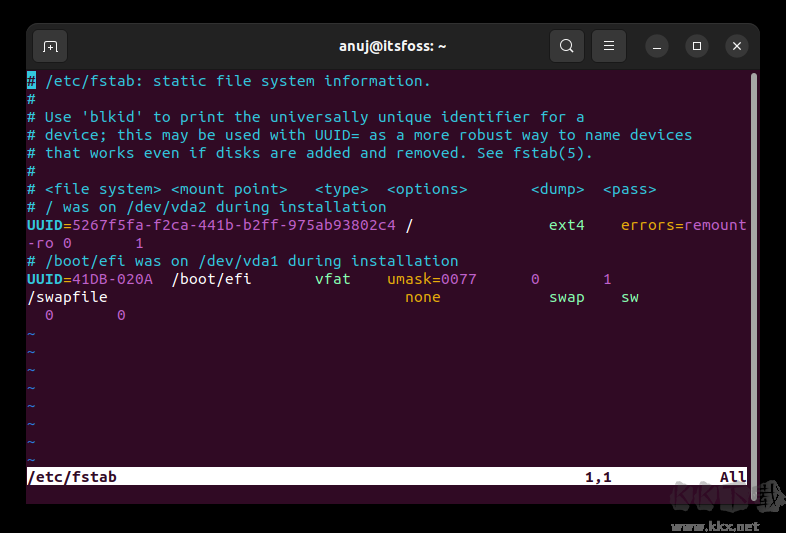Image resolution: width=786 pixels, height=533 pixels.
Task: Open the terminal search icon
Action: [x=566, y=46]
